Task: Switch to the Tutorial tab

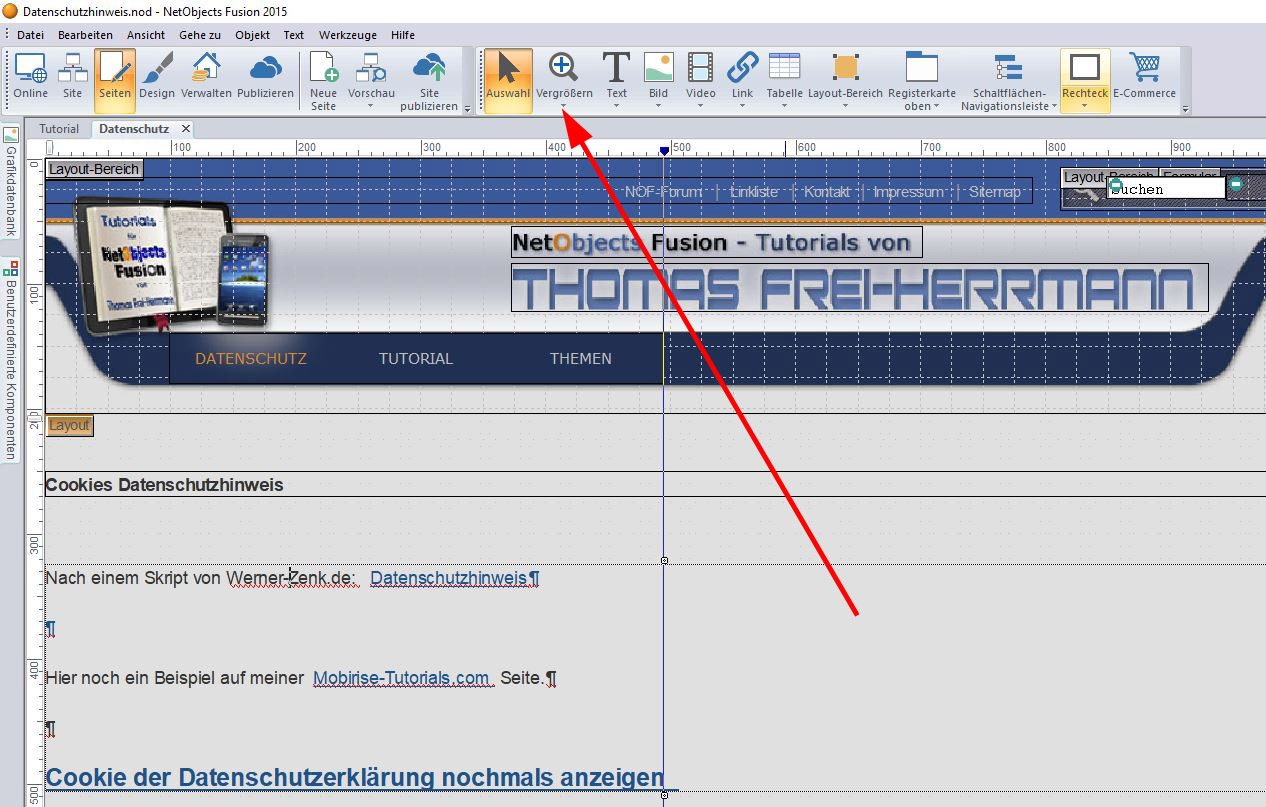Action: (x=59, y=129)
